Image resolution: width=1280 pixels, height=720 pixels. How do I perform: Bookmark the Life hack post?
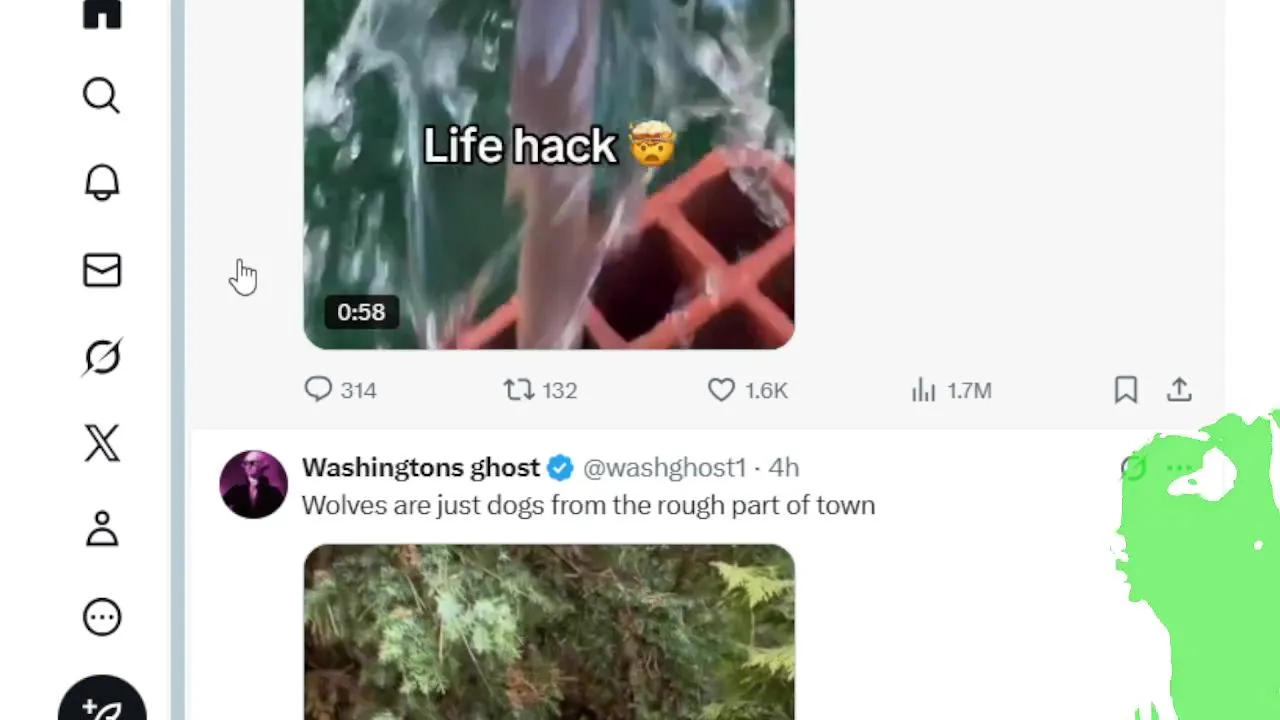[x=1126, y=390]
